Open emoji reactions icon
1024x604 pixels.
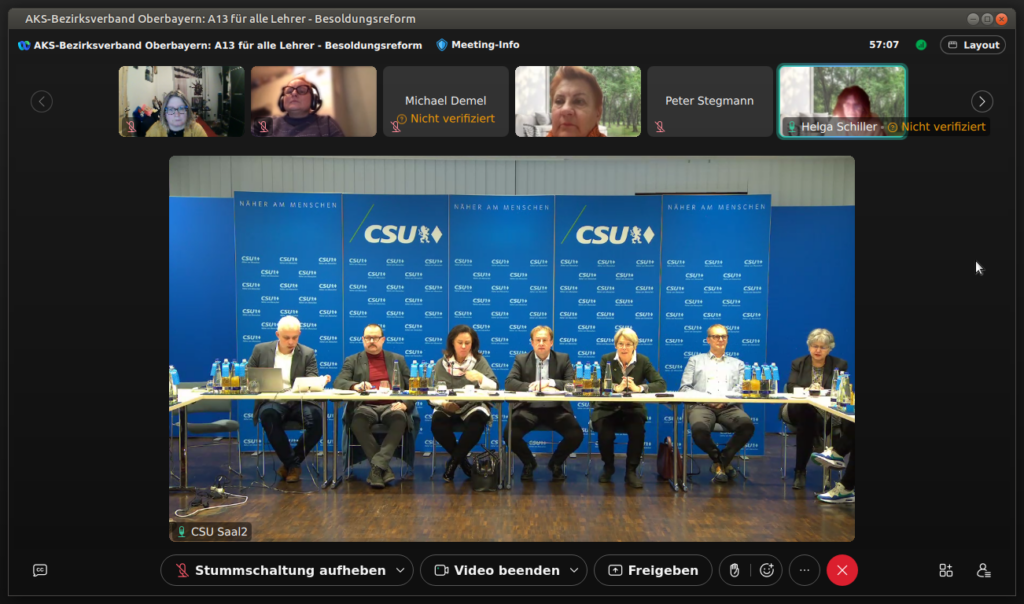tap(767, 570)
